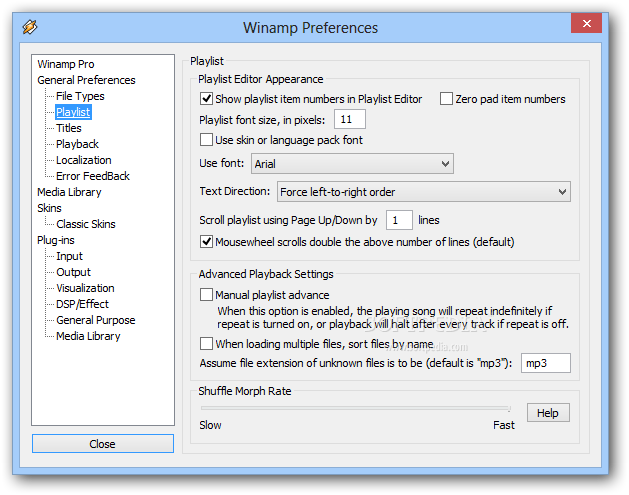Image resolution: width=629 pixels, height=495 pixels.
Task: Open Error FeedBack preferences
Action: coord(93,176)
